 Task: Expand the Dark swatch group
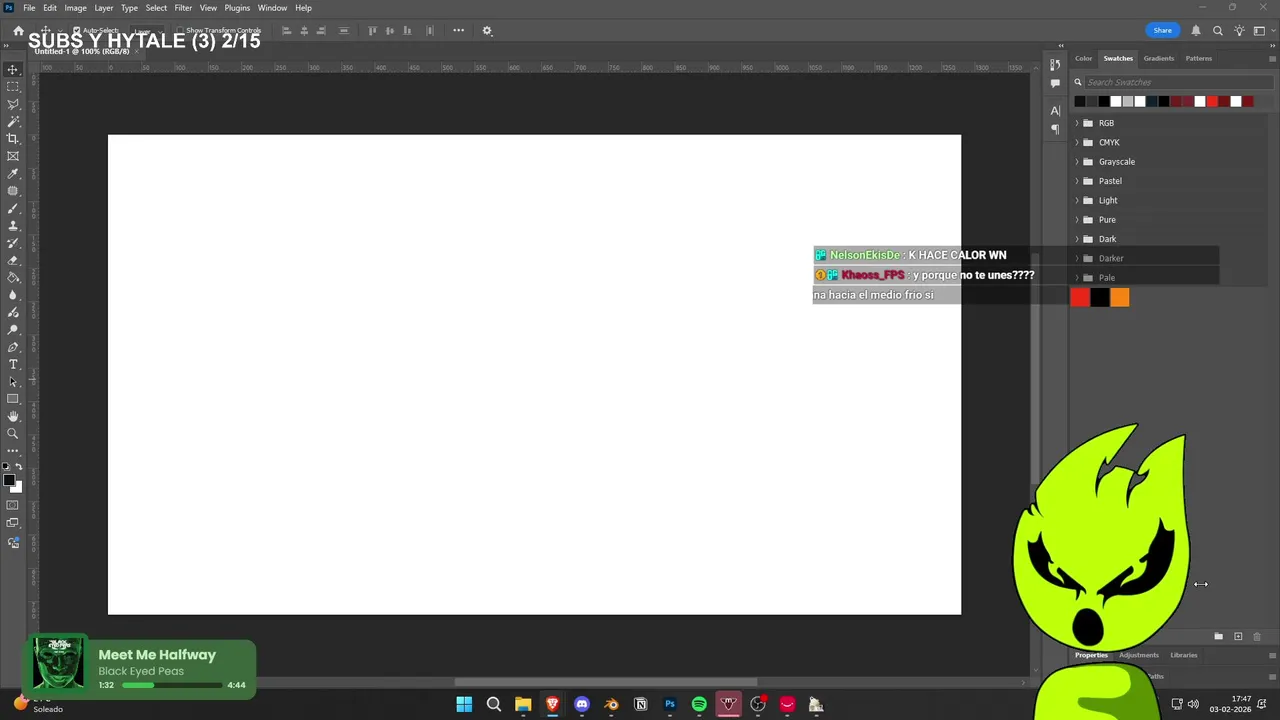click(x=1077, y=239)
